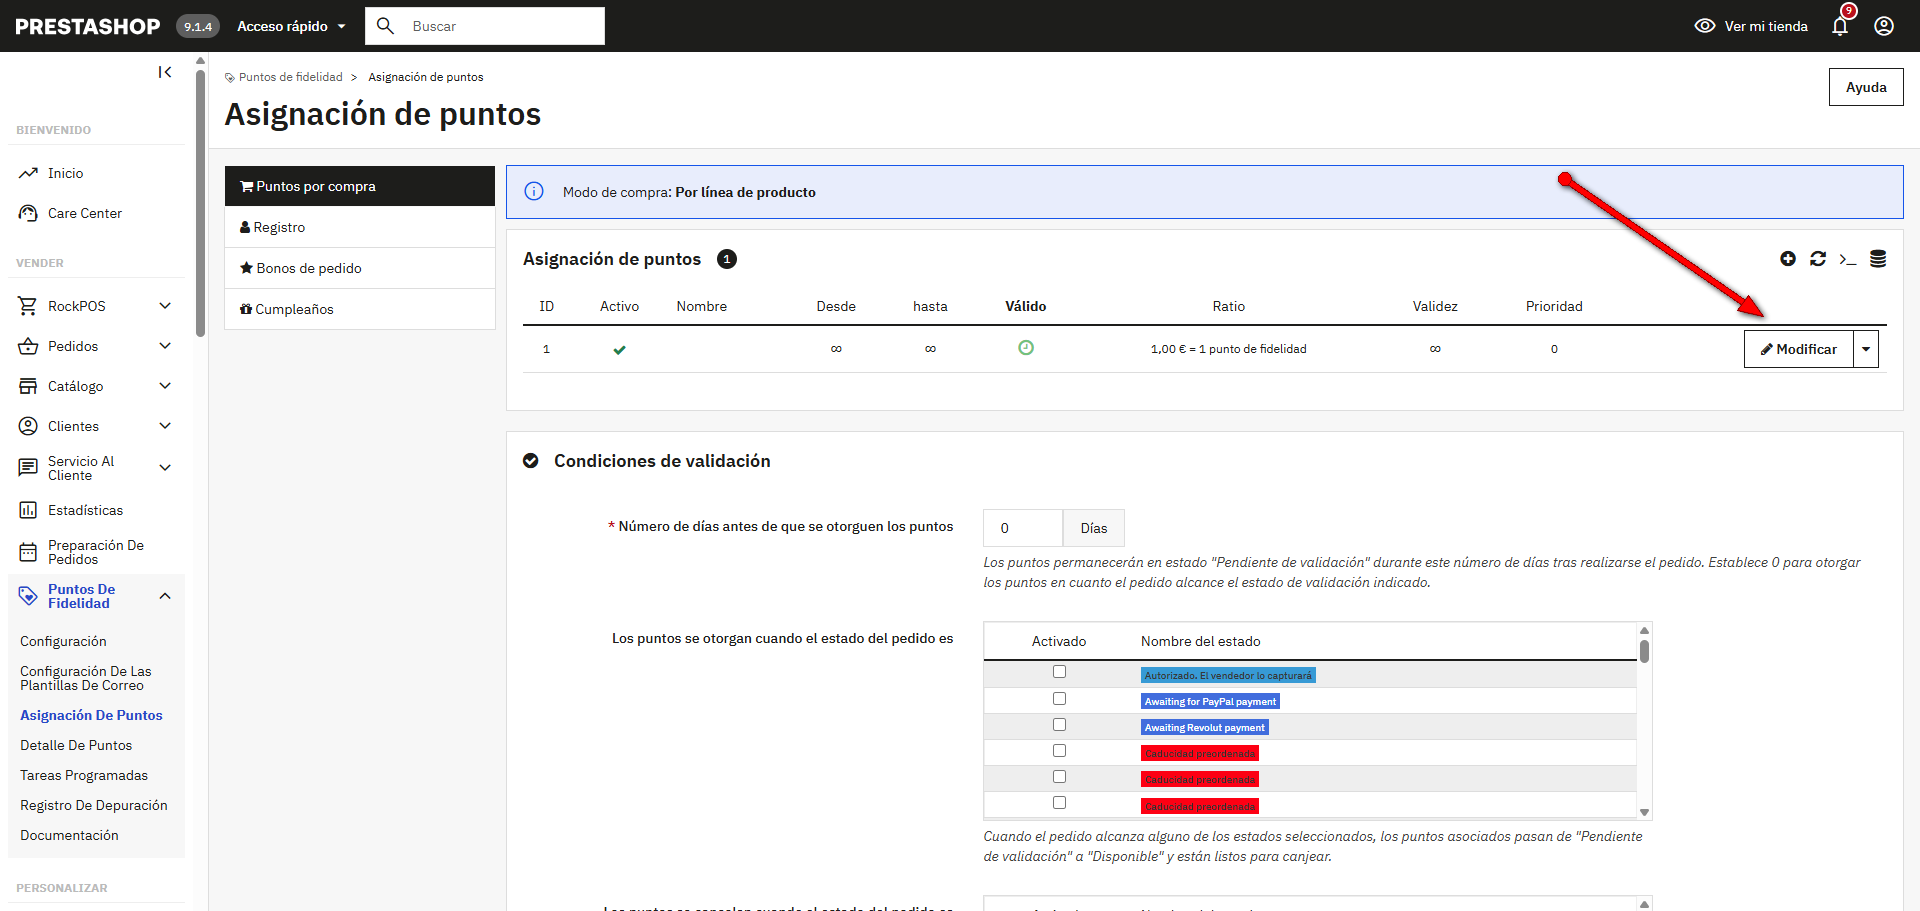Open Registro De Depuración
Image resolution: width=1920 pixels, height=911 pixels.
coord(94,805)
